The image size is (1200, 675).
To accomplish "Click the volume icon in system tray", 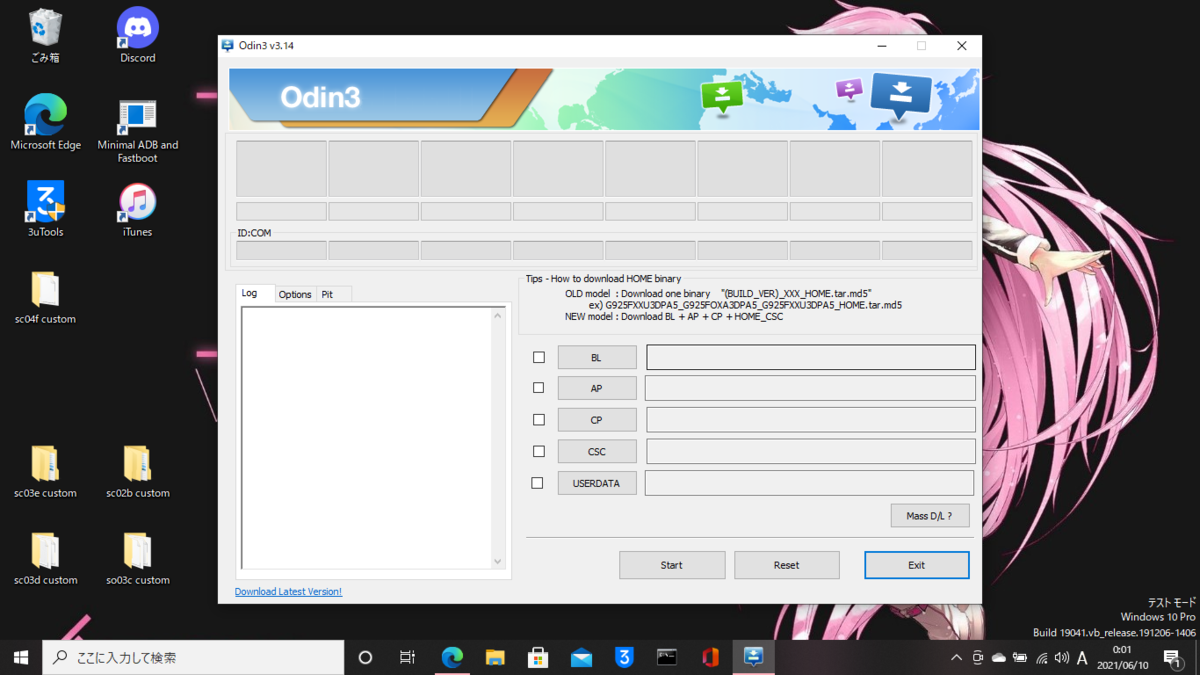I will [x=1061, y=657].
